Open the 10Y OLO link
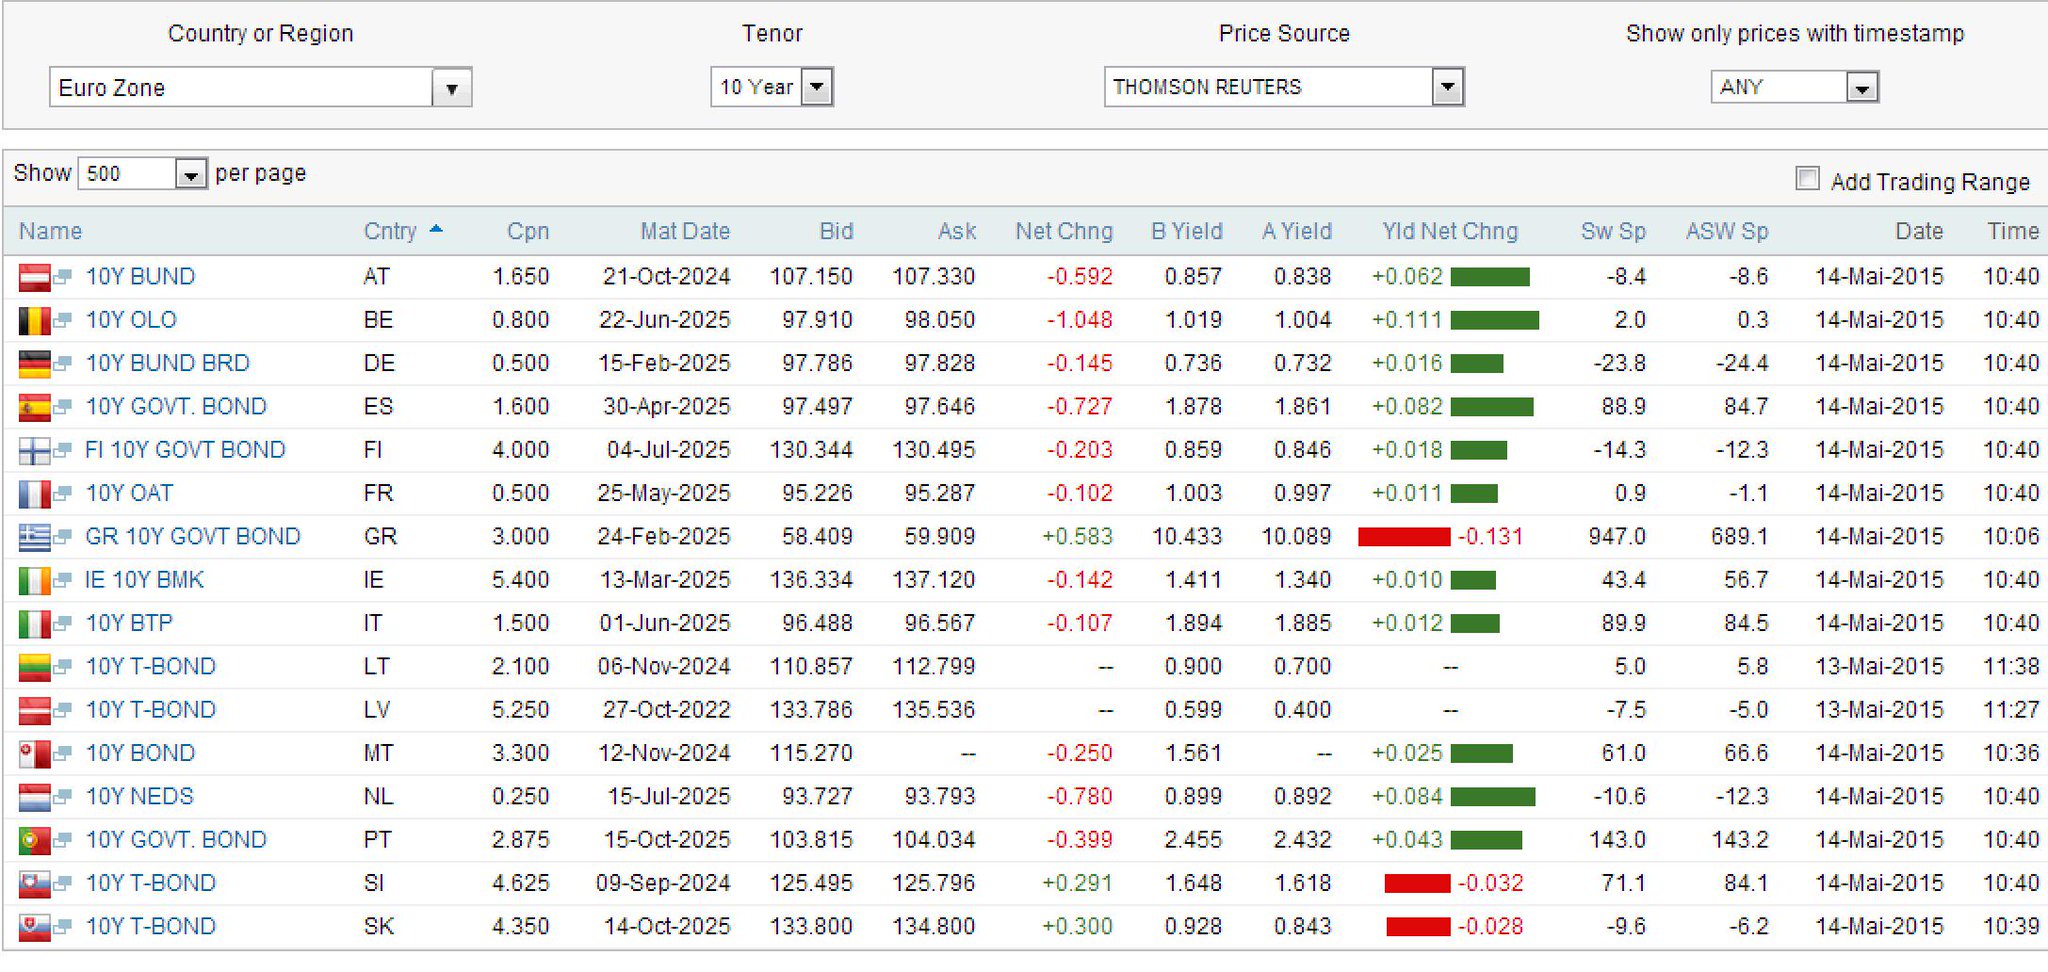 tap(131, 320)
